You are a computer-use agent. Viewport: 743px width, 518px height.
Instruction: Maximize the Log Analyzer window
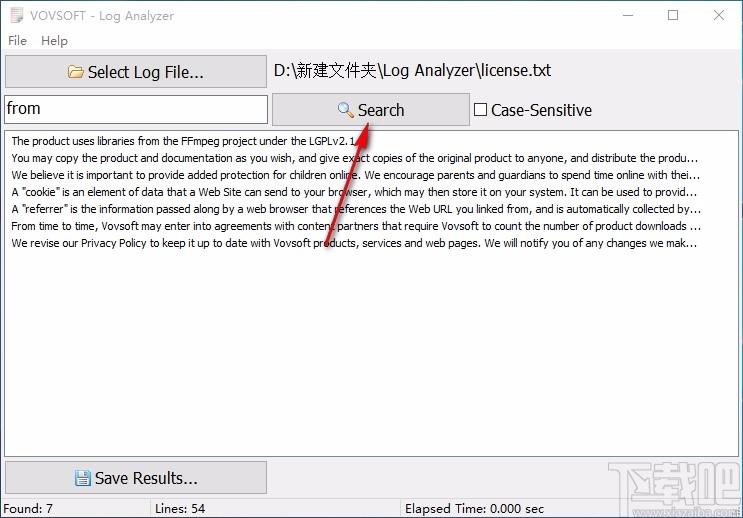(x=673, y=15)
